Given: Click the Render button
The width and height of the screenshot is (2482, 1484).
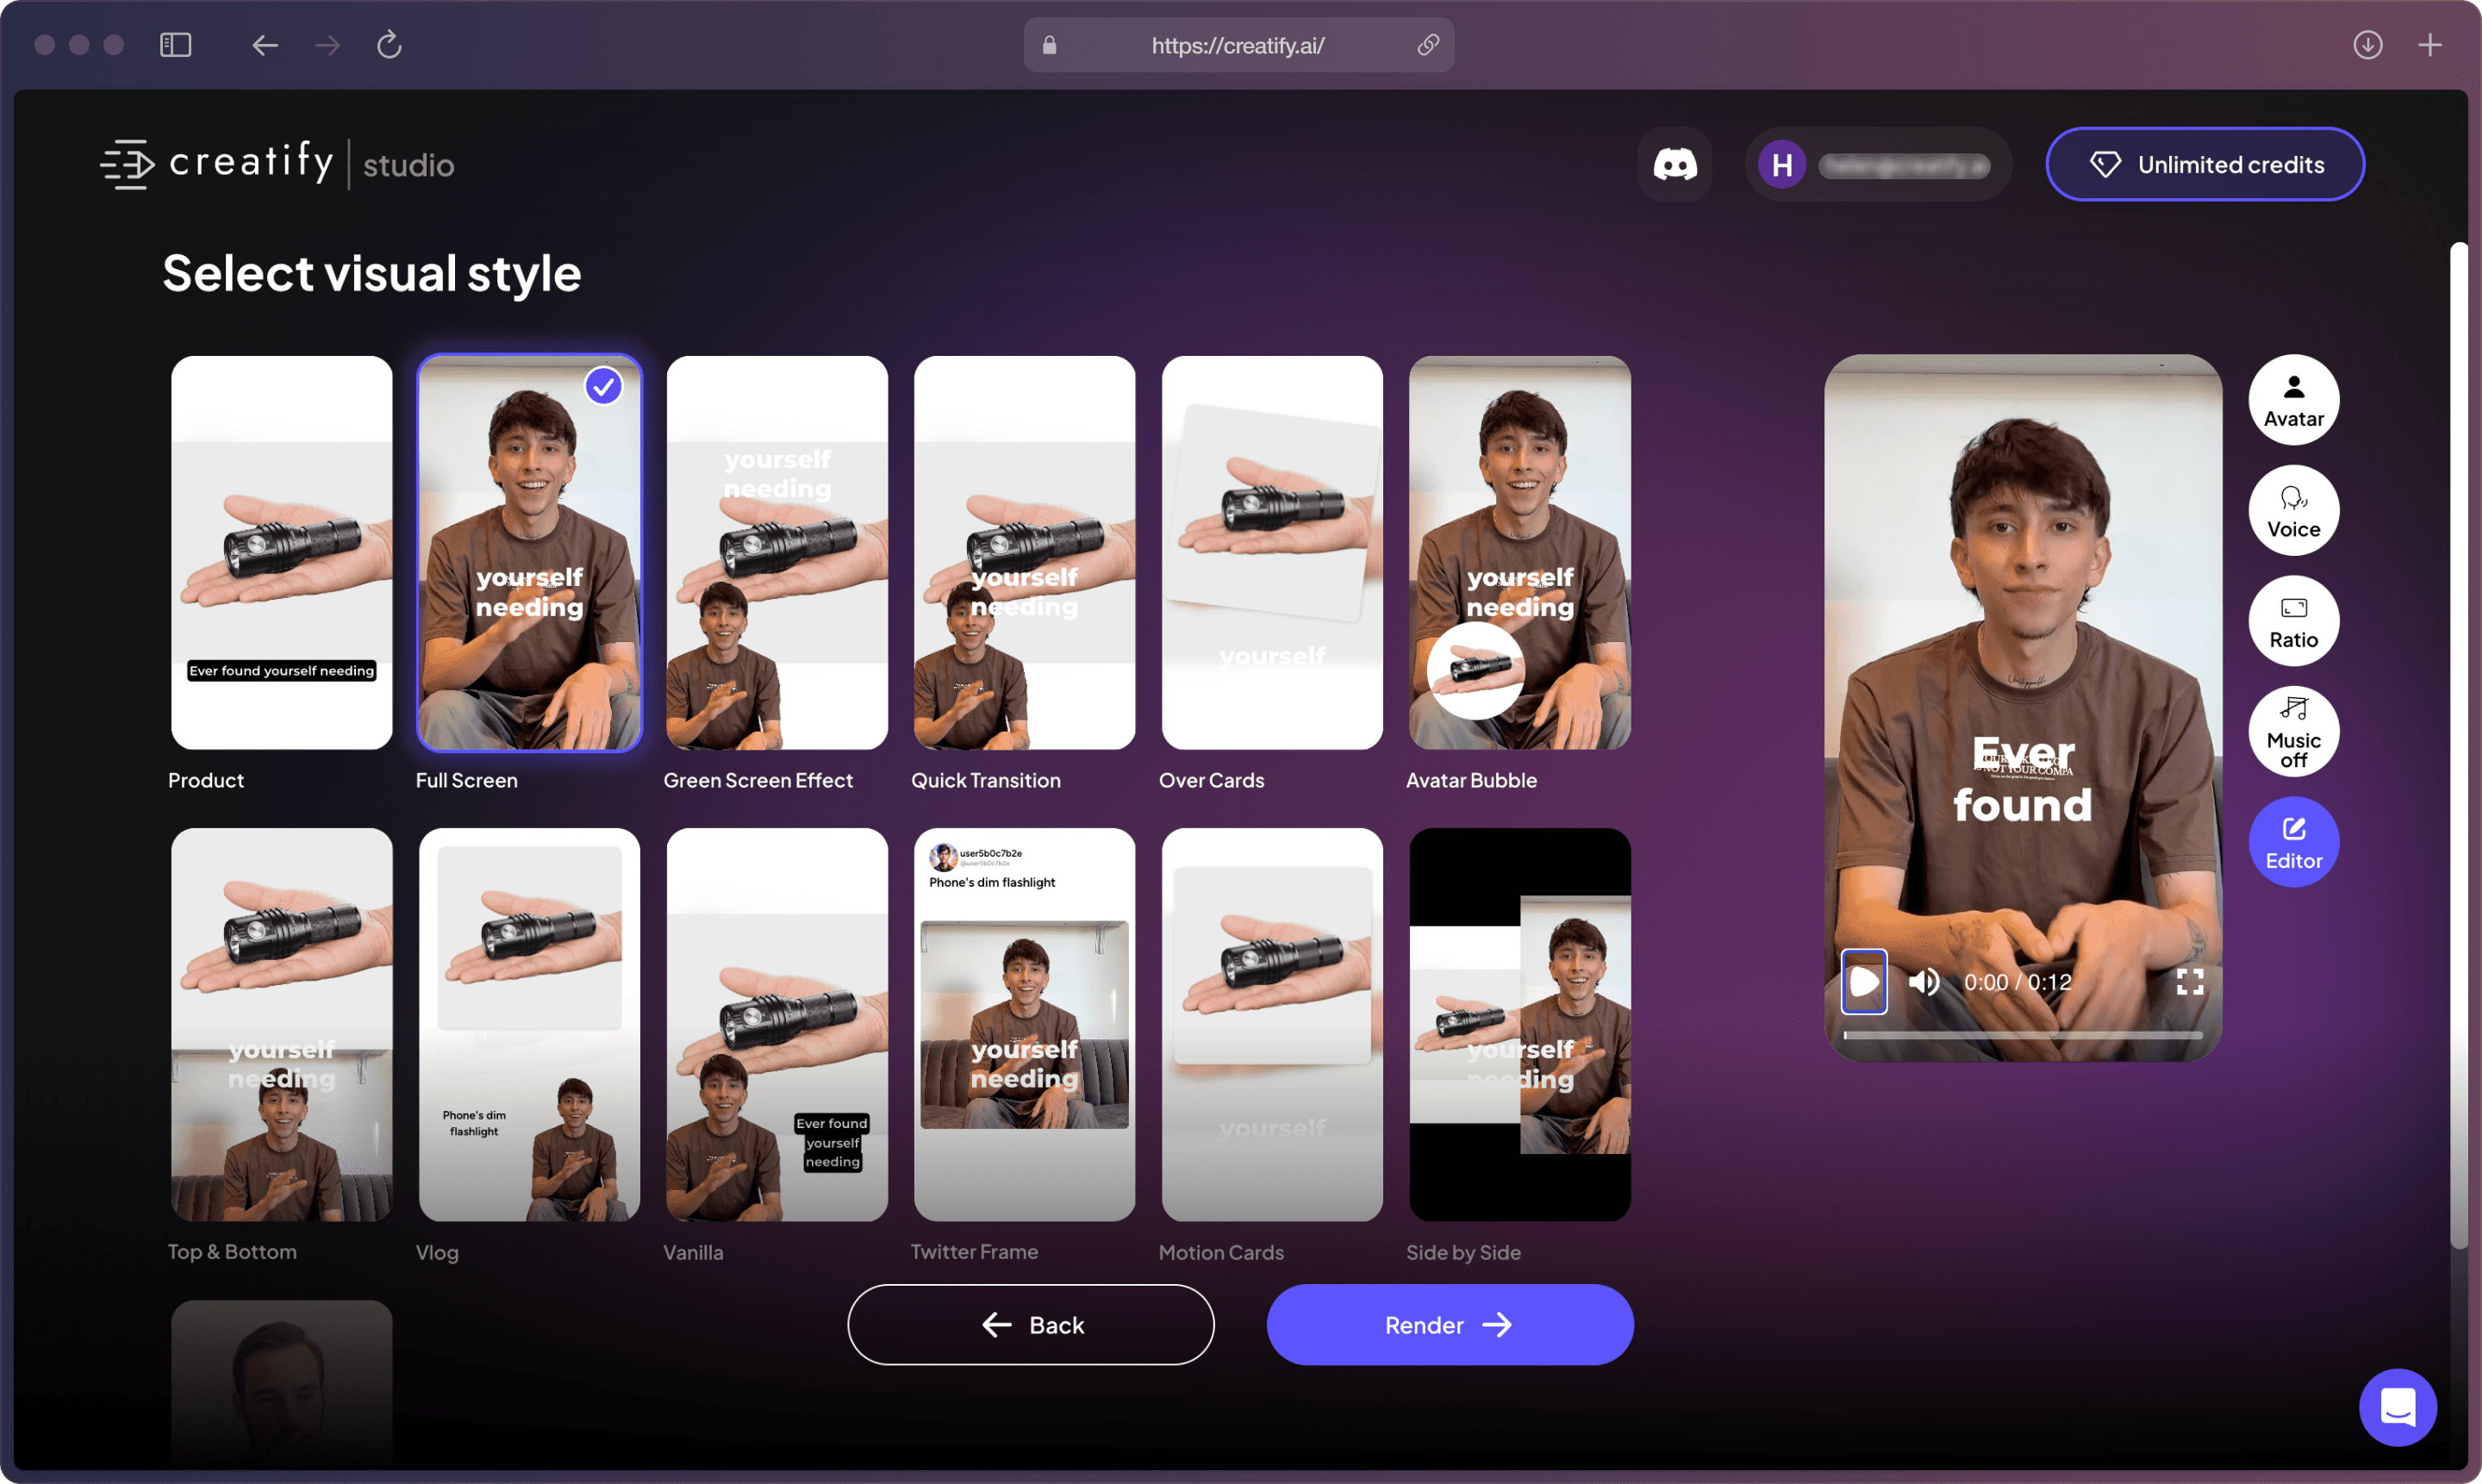Looking at the screenshot, I should coord(1449,1325).
